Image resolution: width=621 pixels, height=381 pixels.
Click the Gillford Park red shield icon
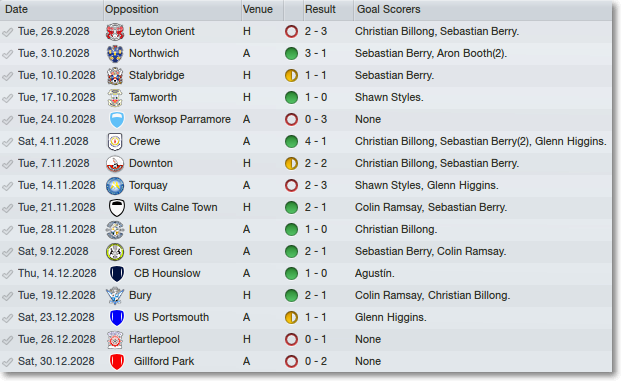117,362
